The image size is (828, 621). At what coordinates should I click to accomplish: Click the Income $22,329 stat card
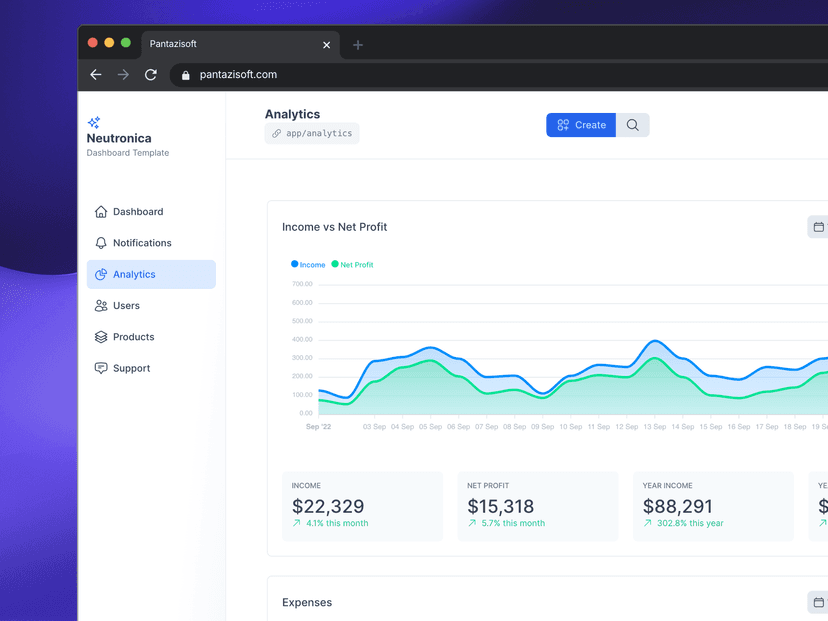click(362, 506)
